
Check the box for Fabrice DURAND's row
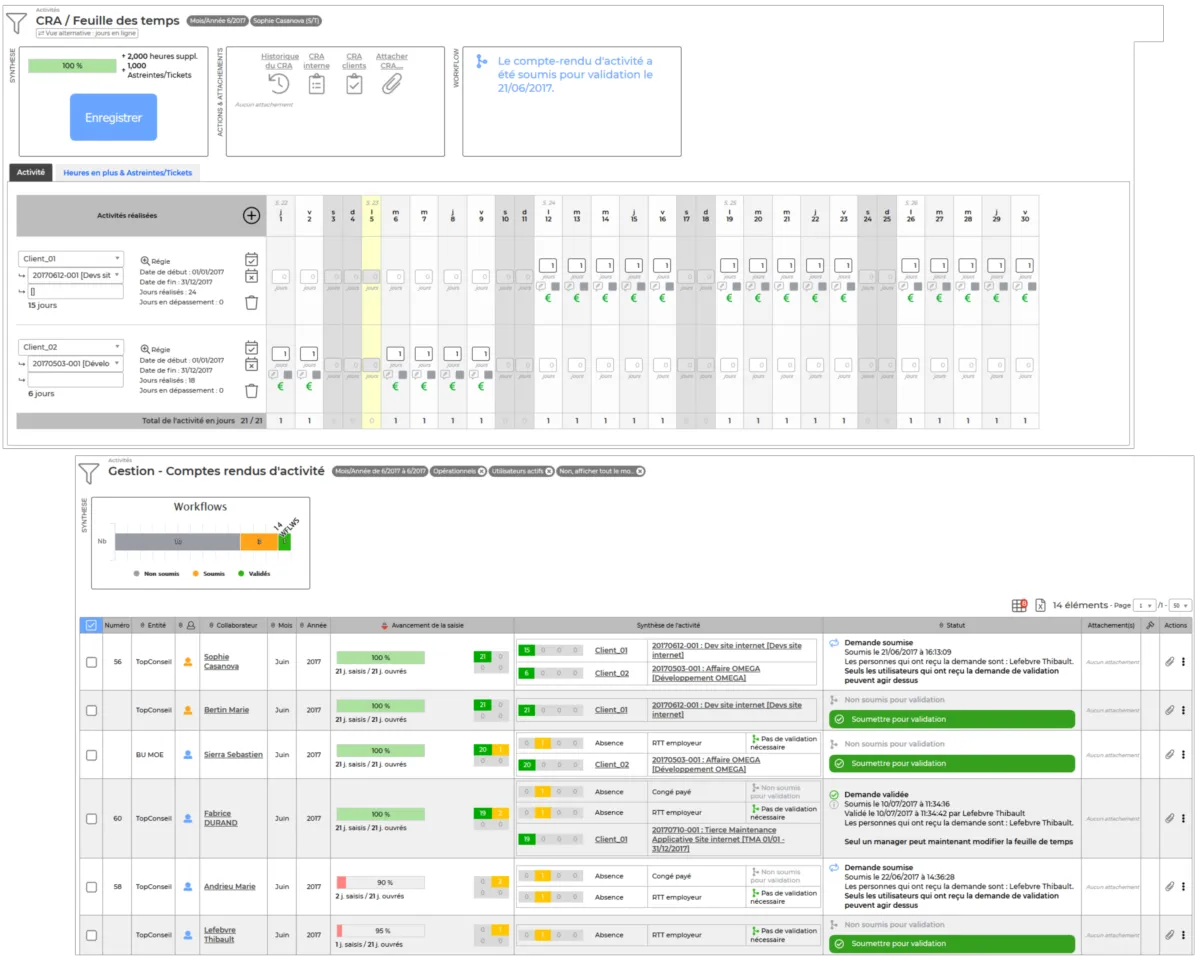[x=91, y=818]
